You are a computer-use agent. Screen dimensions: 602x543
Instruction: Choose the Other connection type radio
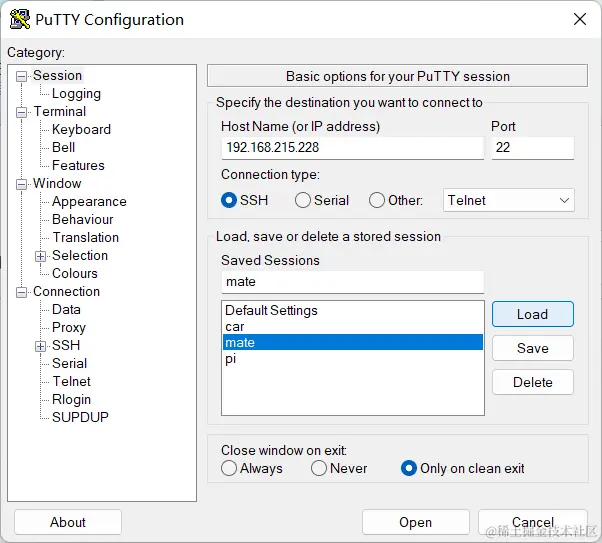(x=377, y=200)
